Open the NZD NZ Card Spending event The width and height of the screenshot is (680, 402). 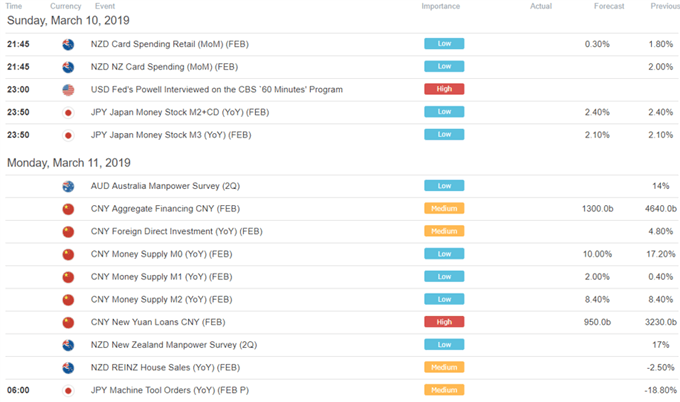point(164,67)
